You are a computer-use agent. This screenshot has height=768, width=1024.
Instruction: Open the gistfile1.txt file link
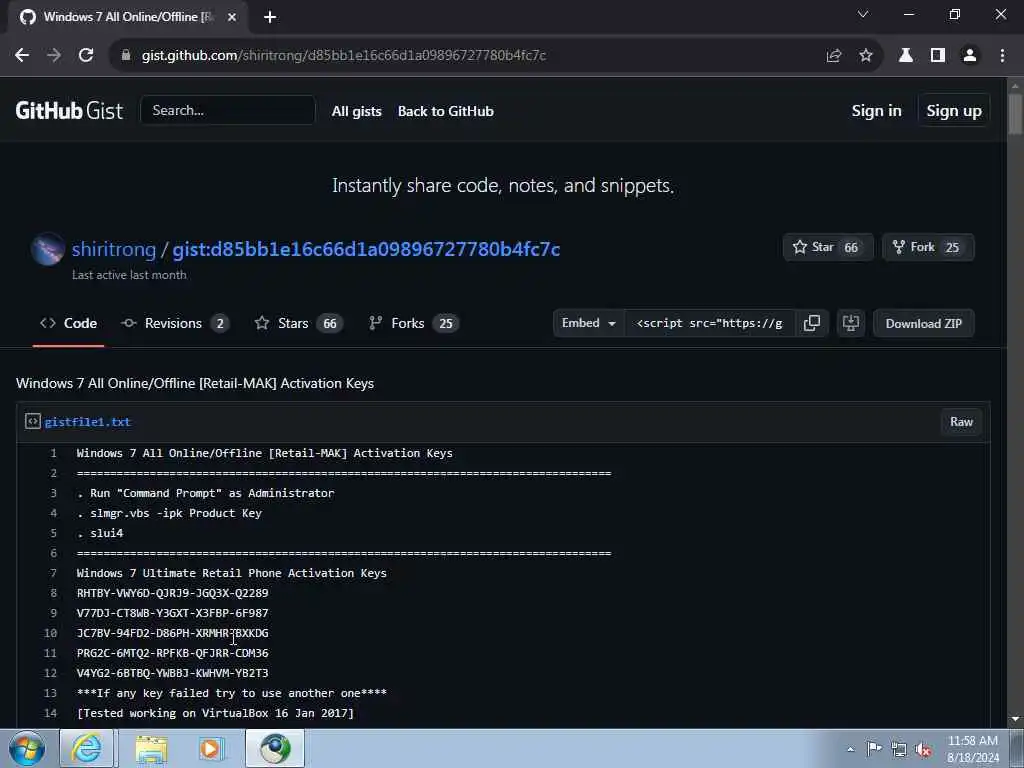point(88,422)
